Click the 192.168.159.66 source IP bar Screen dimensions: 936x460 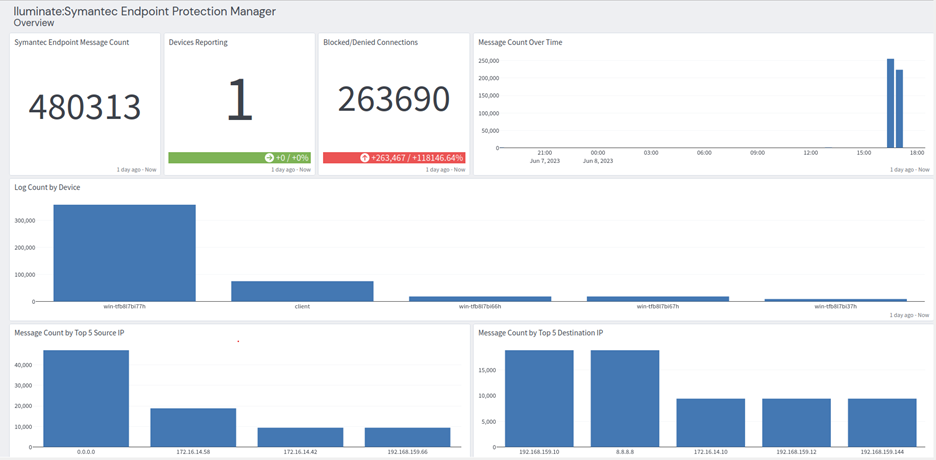[408, 437]
